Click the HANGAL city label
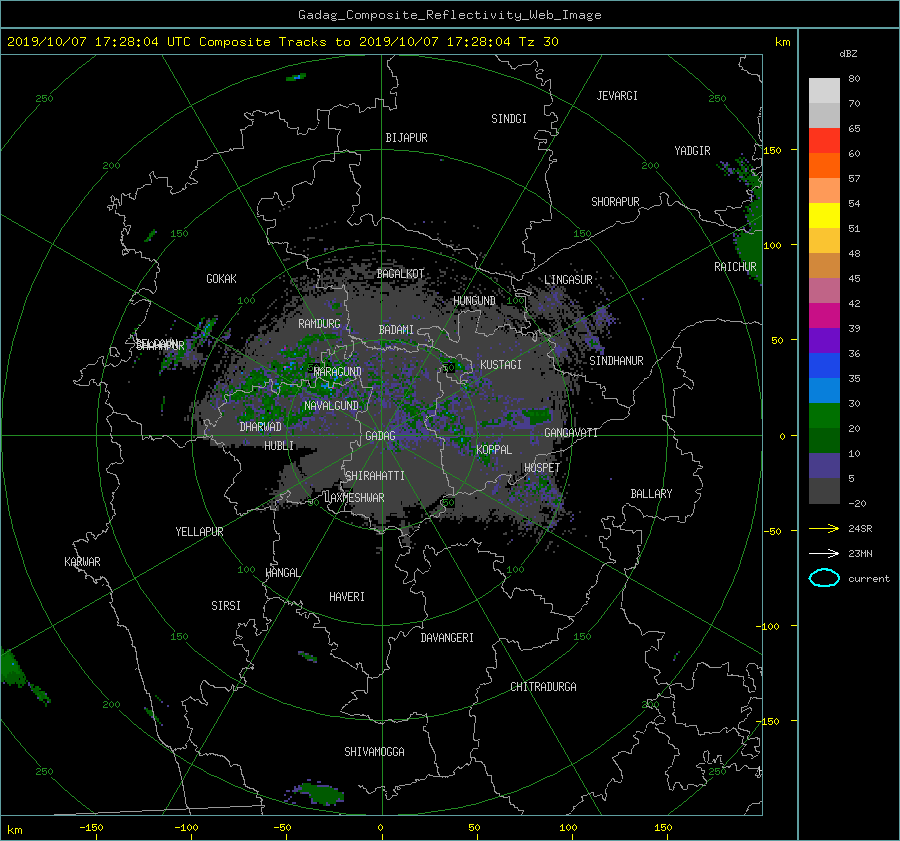The image size is (900, 841). 283,573
